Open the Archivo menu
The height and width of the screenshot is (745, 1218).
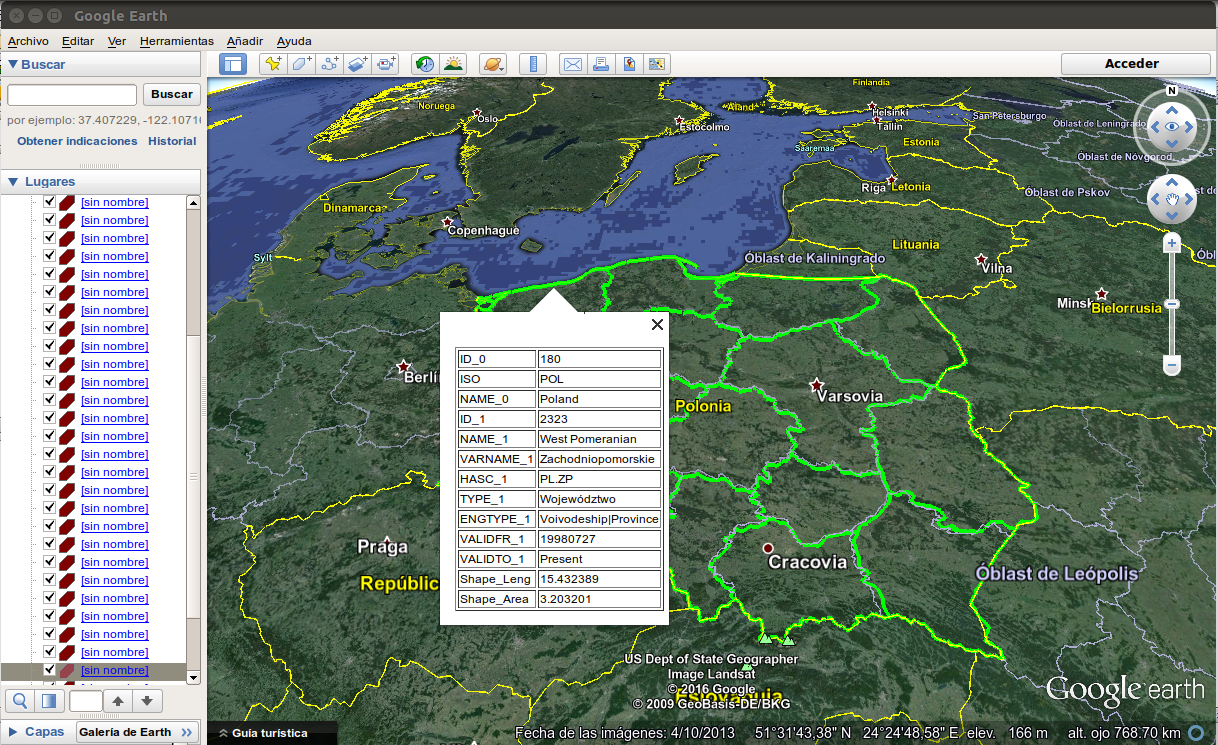pyautogui.click(x=28, y=41)
